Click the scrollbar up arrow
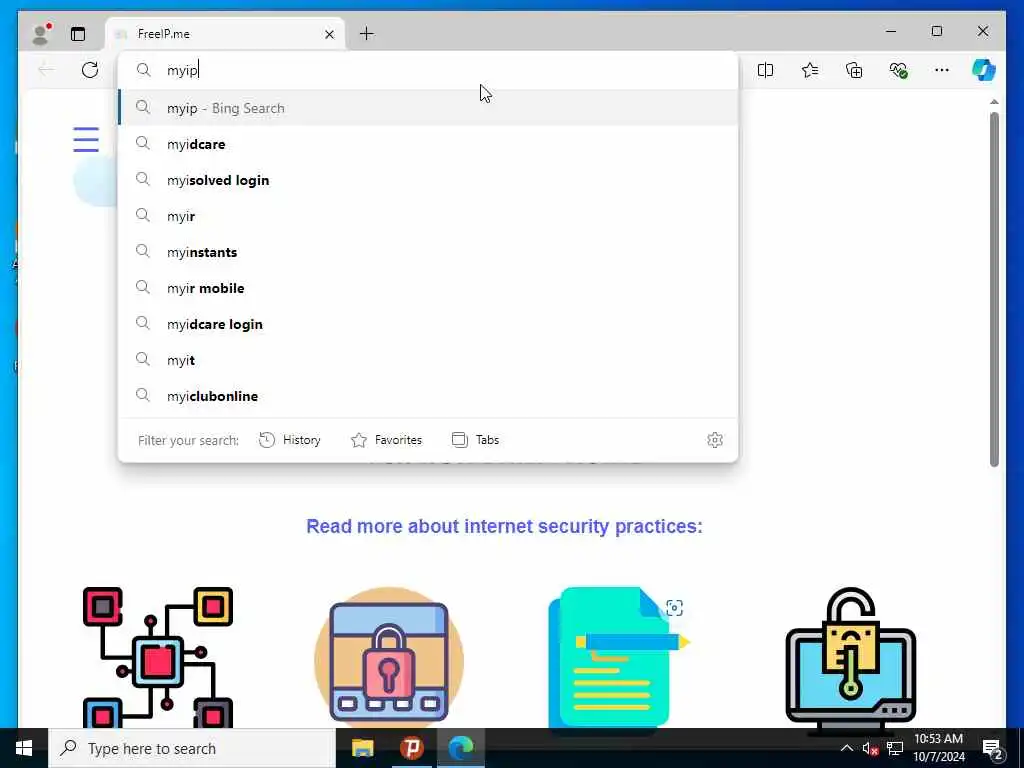The image size is (1024, 768). (994, 102)
